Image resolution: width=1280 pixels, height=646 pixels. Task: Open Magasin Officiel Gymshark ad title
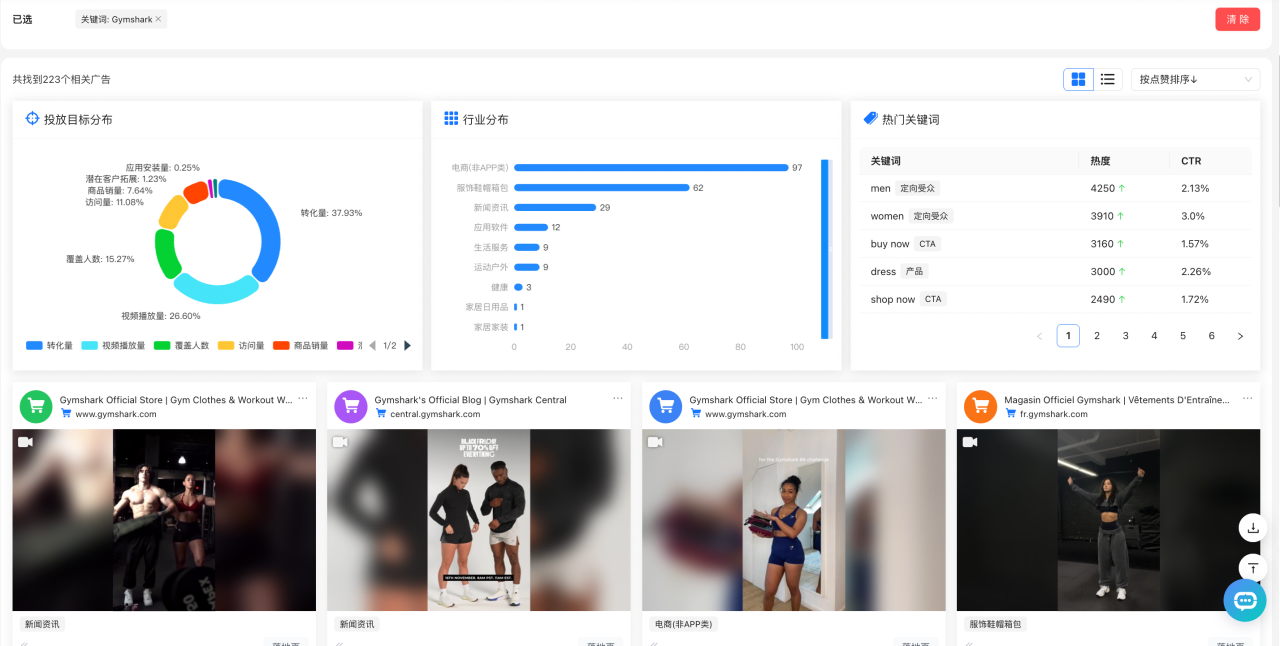1117,400
